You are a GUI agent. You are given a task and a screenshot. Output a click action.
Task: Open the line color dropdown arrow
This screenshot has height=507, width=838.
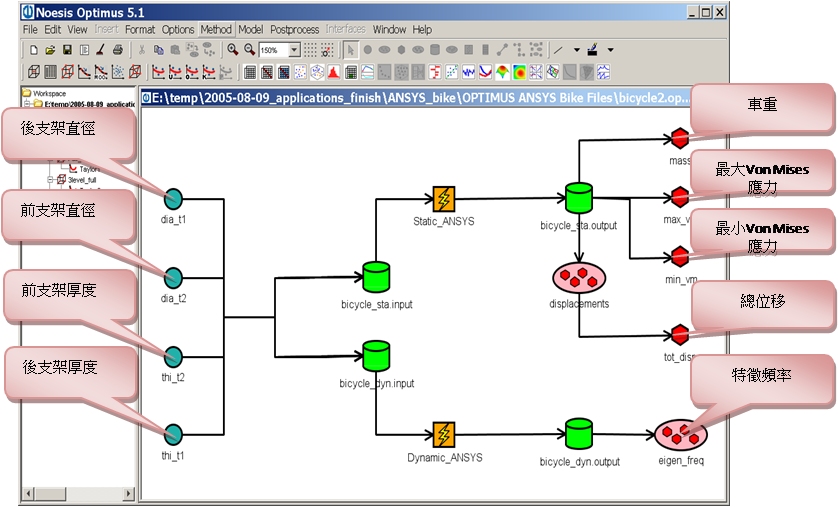tap(610, 49)
